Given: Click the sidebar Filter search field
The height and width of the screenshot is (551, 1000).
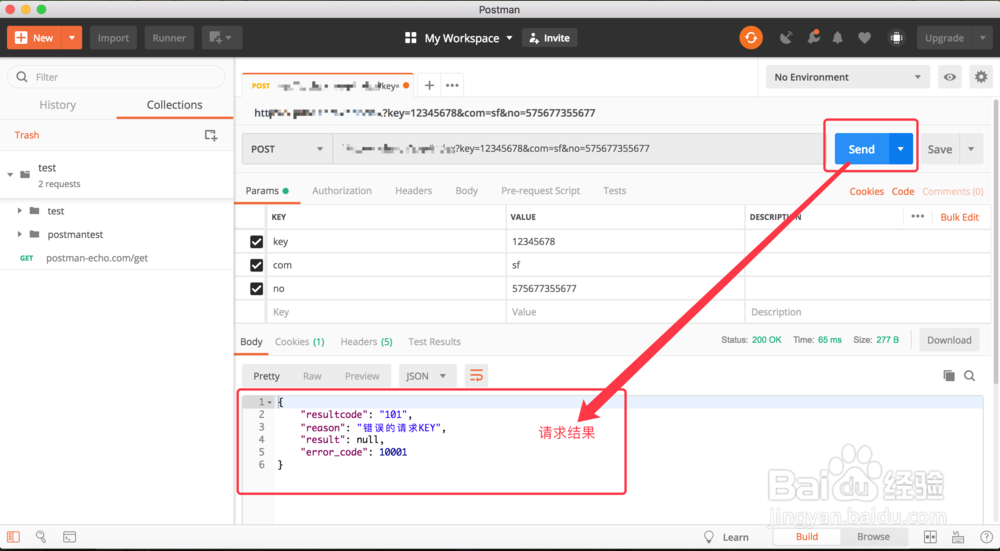Looking at the screenshot, I should coord(116,77).
